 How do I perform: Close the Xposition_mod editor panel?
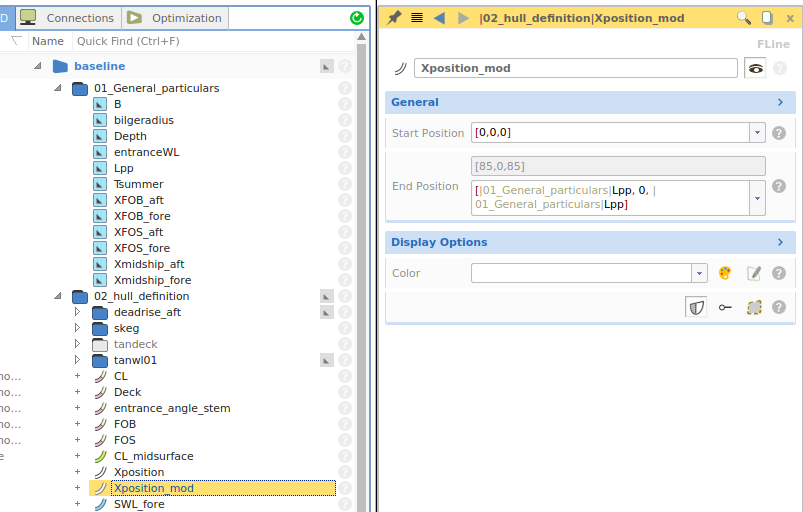pos(790,18)
